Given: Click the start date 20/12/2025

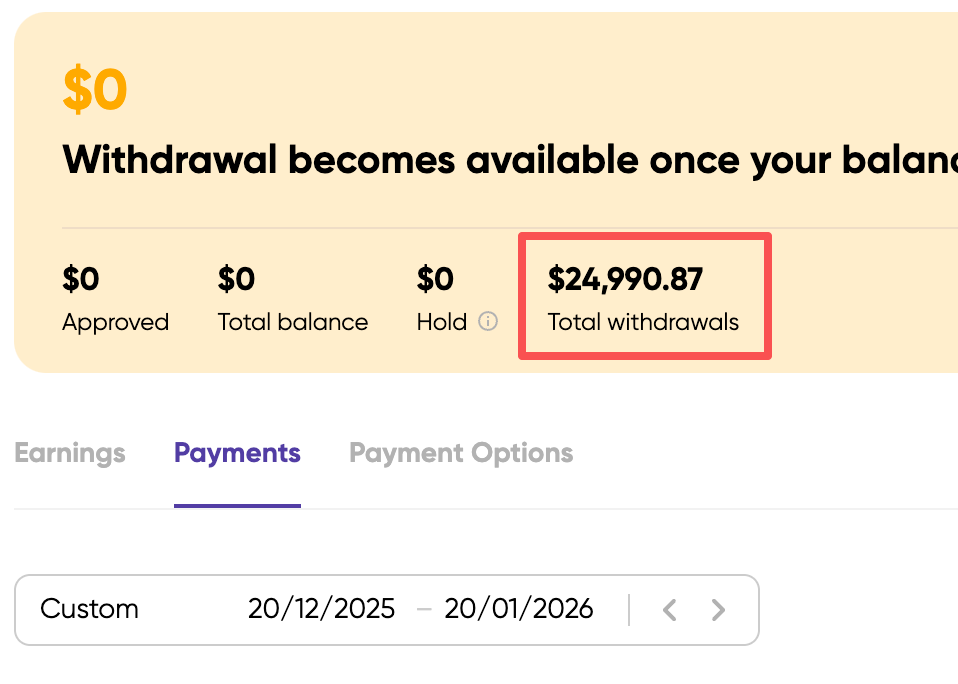Looking at the screenshot, I should pos(321,609).
